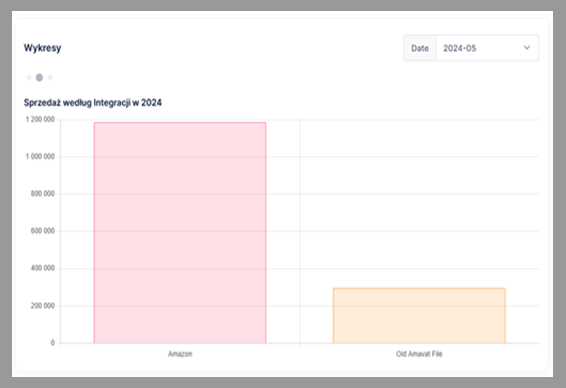The height and width of the screenshot is (388, 566).
Task: Select the pink Amazon bar
Action: (180, 233)
